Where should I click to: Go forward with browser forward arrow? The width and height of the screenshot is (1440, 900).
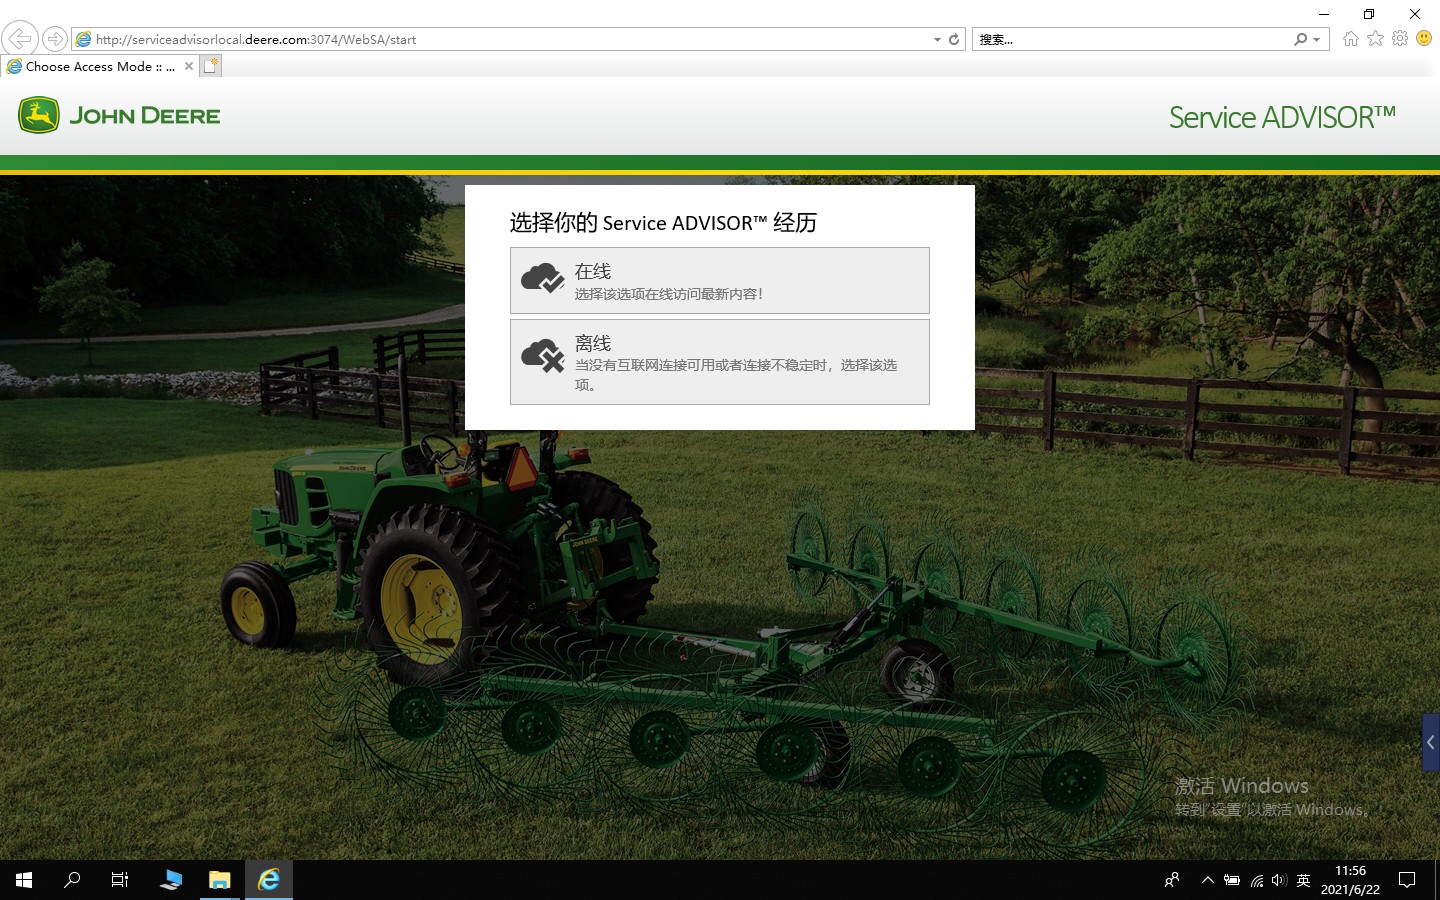coord(55,39)
